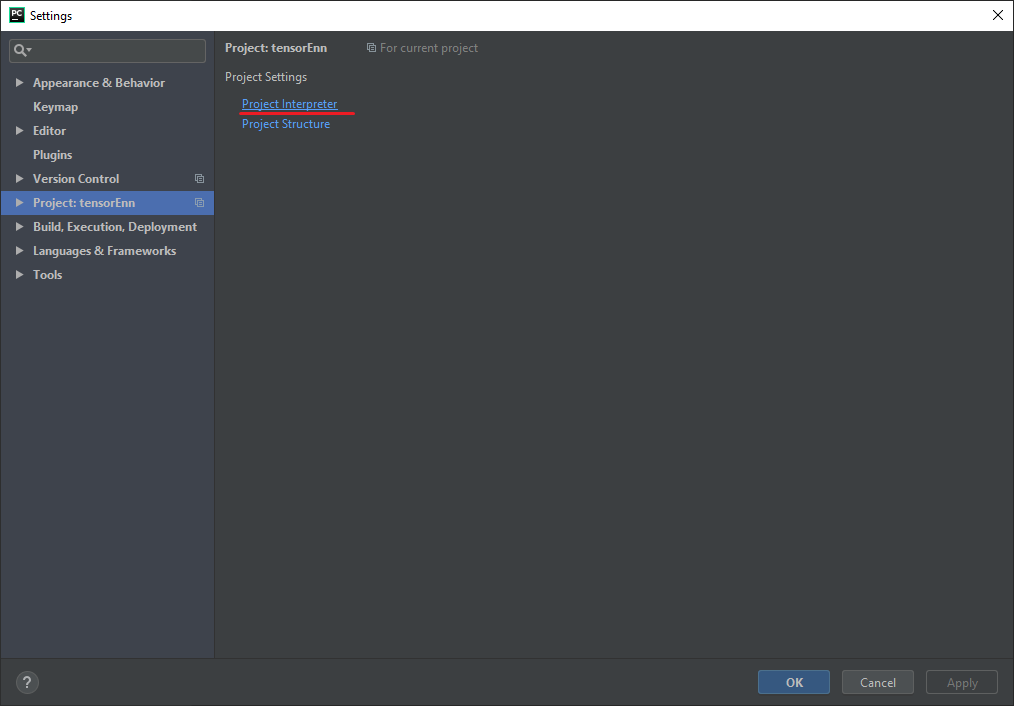The height and width of the screenshot is (706, 1014).
Task: Click the 'Project: tensorEnn' page title
Action: pos(276,48)
